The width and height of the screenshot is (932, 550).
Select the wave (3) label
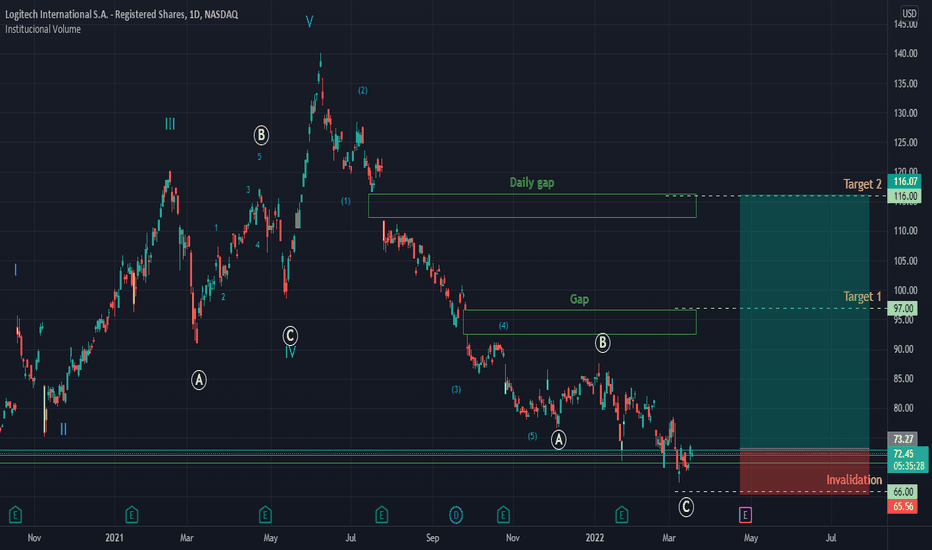(x=456, y=389)
